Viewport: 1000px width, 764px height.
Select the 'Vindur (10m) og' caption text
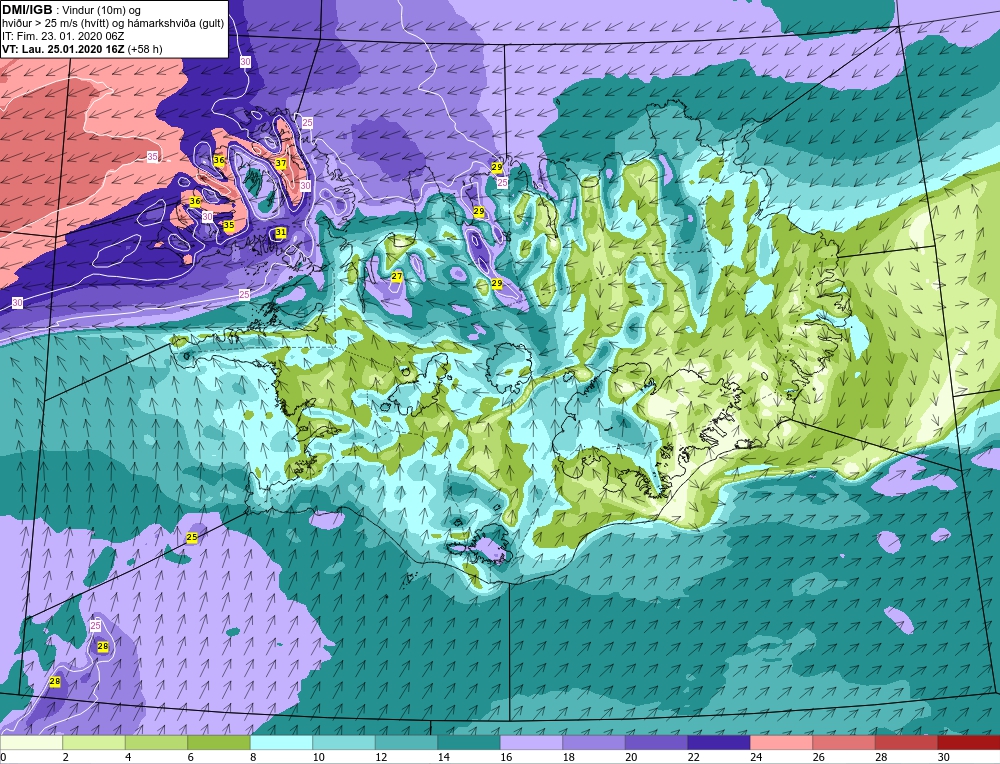102,11
